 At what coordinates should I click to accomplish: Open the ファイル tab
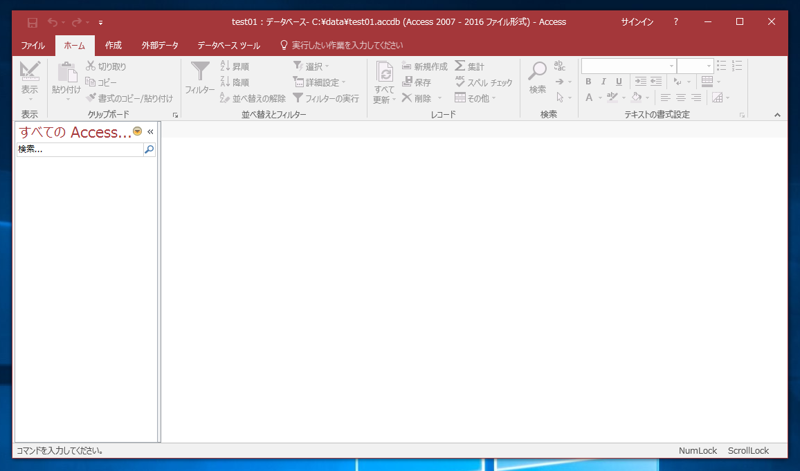pos(33,45)
